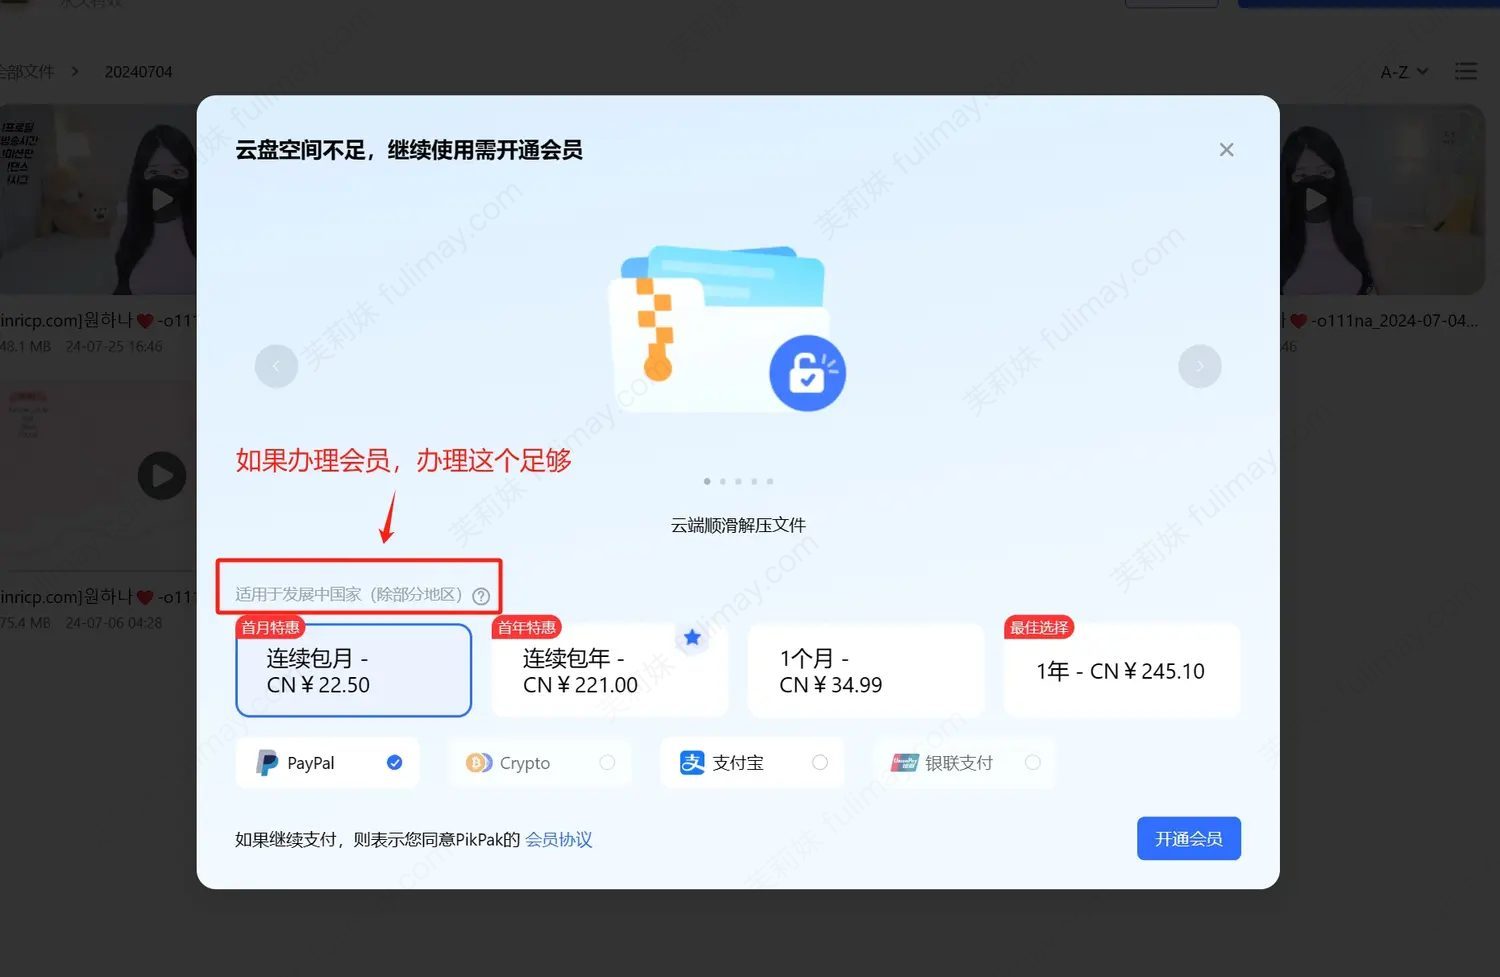This screenshot has height=977, width=1500.
Task: Choose the 连续包年 CN¥221.00 plan
Action: [x=609, y=671]
